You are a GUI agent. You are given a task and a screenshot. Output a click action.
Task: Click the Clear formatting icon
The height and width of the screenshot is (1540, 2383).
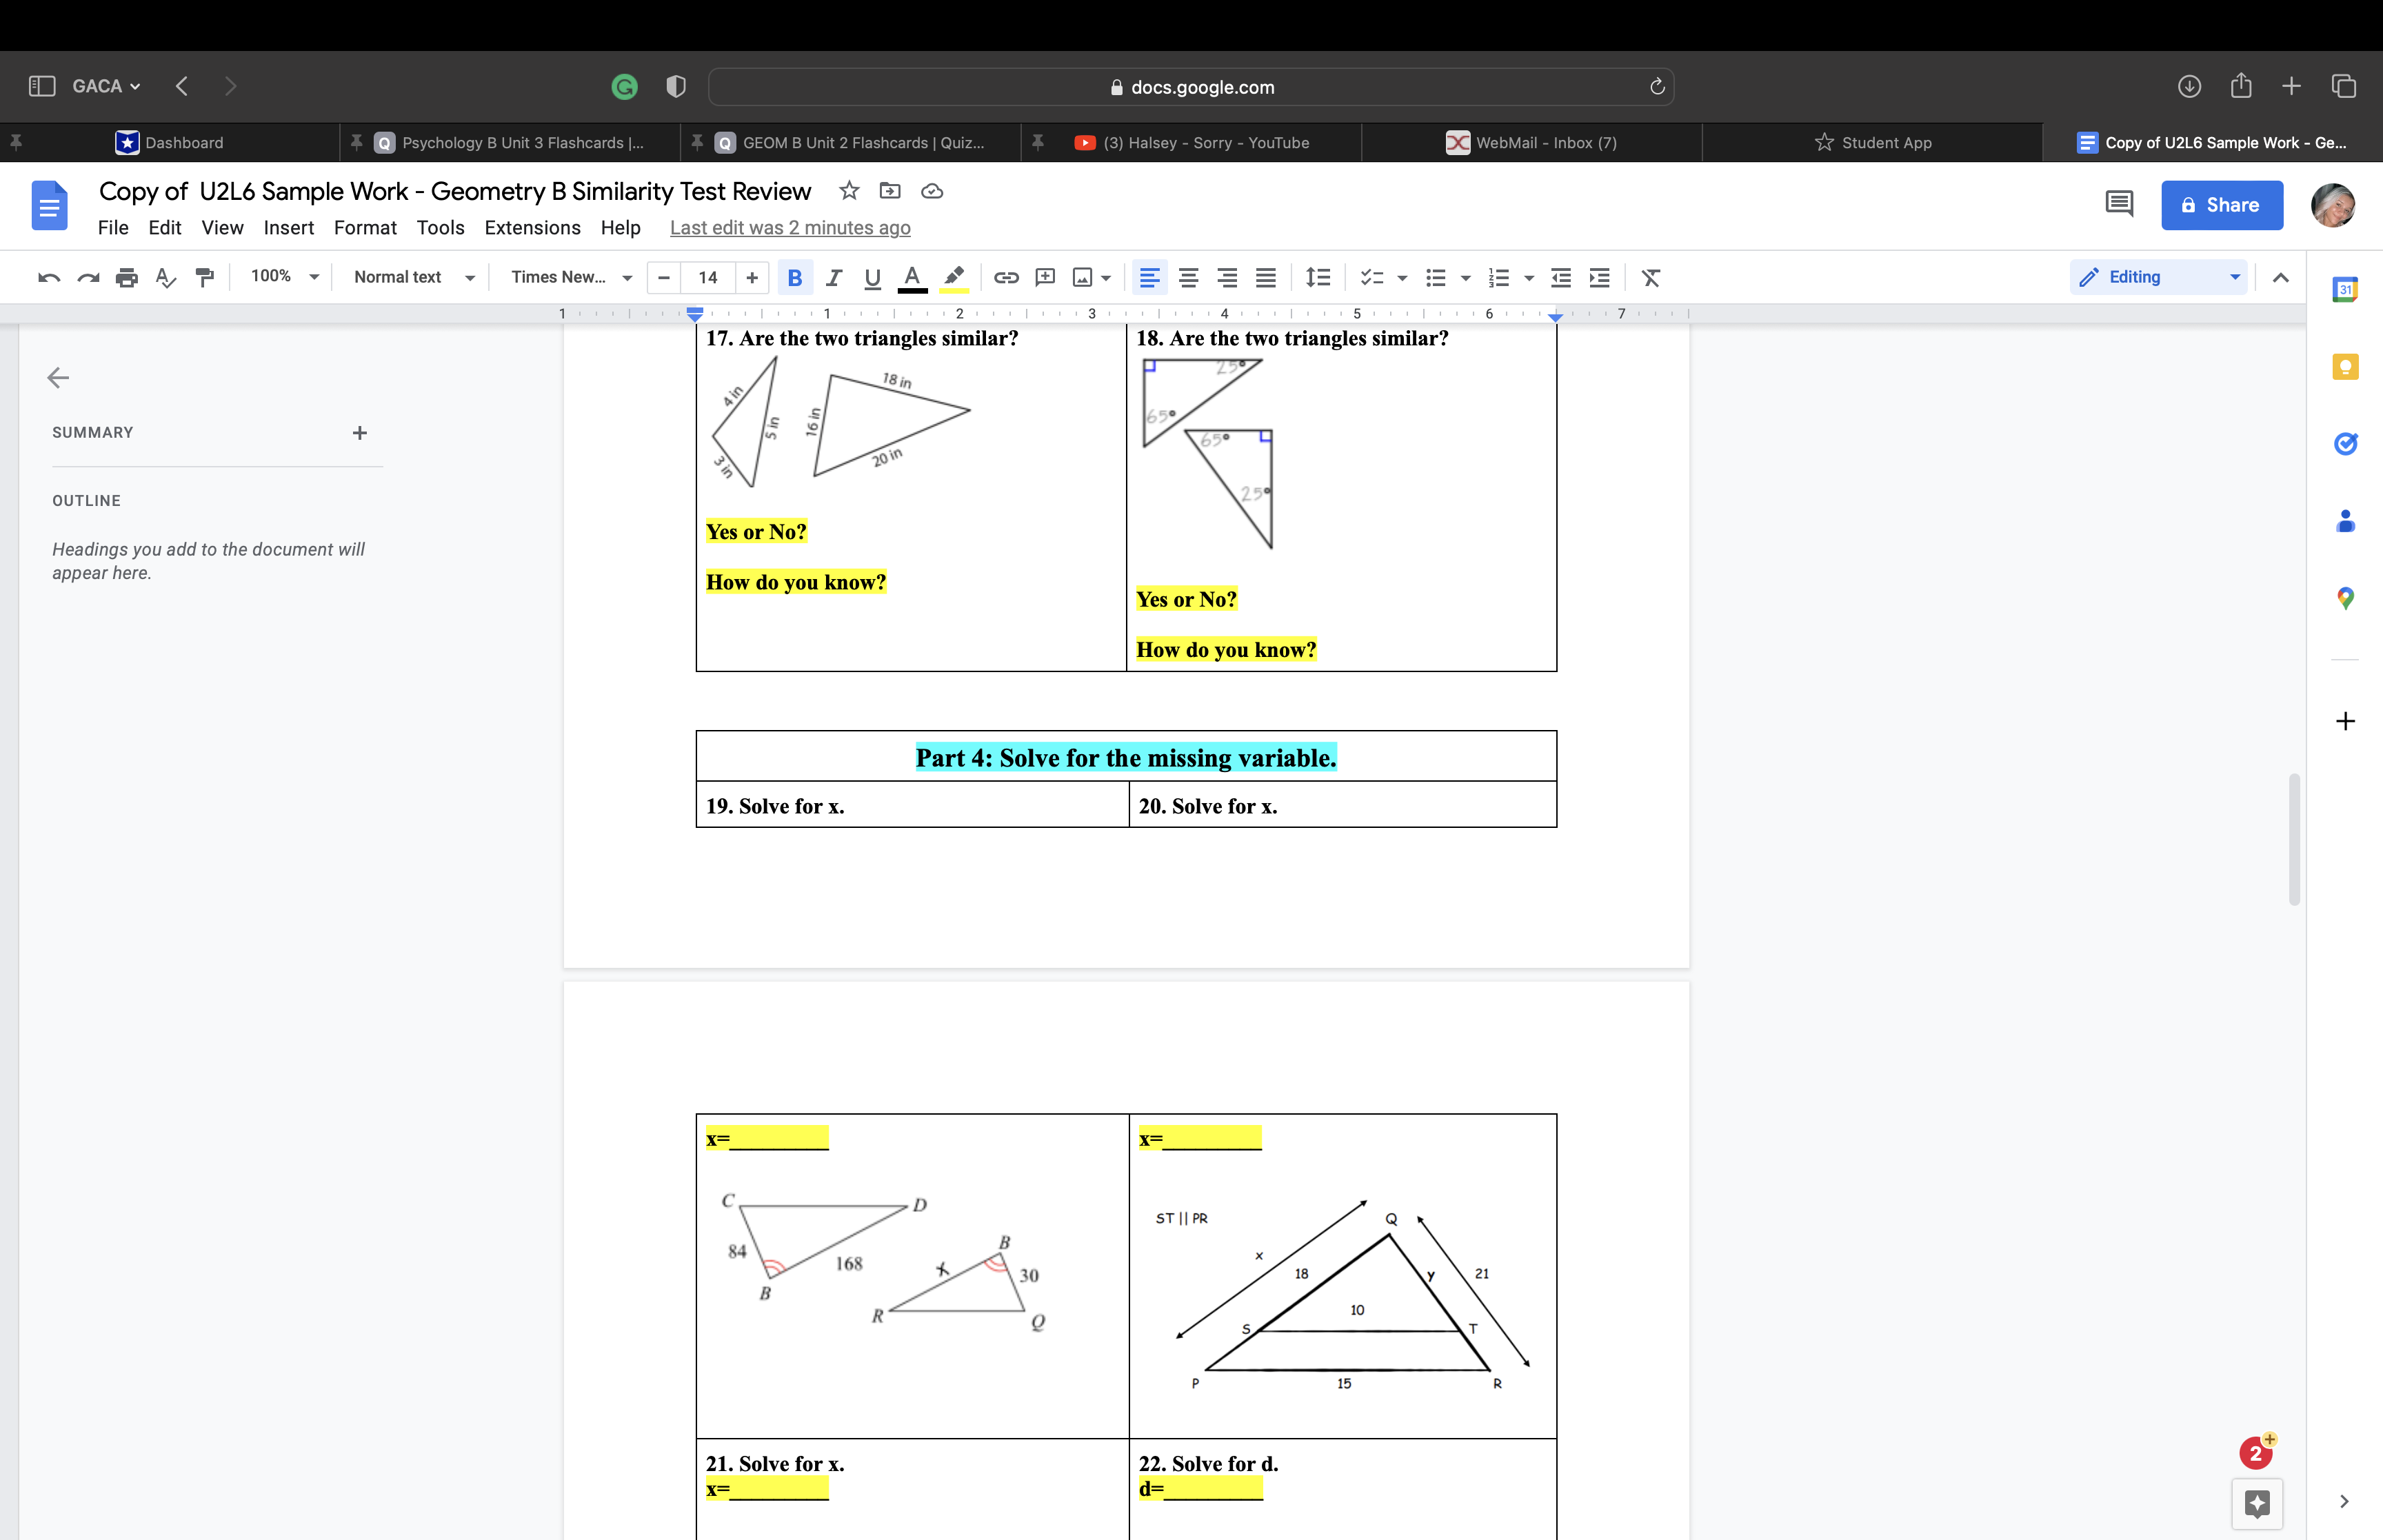pos(1650,277)
